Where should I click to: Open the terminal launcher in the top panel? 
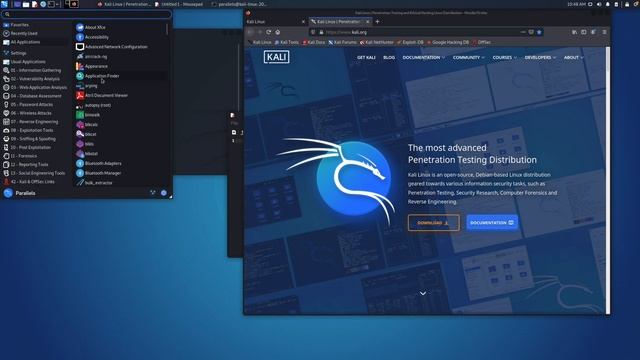(x=51, y=4)
